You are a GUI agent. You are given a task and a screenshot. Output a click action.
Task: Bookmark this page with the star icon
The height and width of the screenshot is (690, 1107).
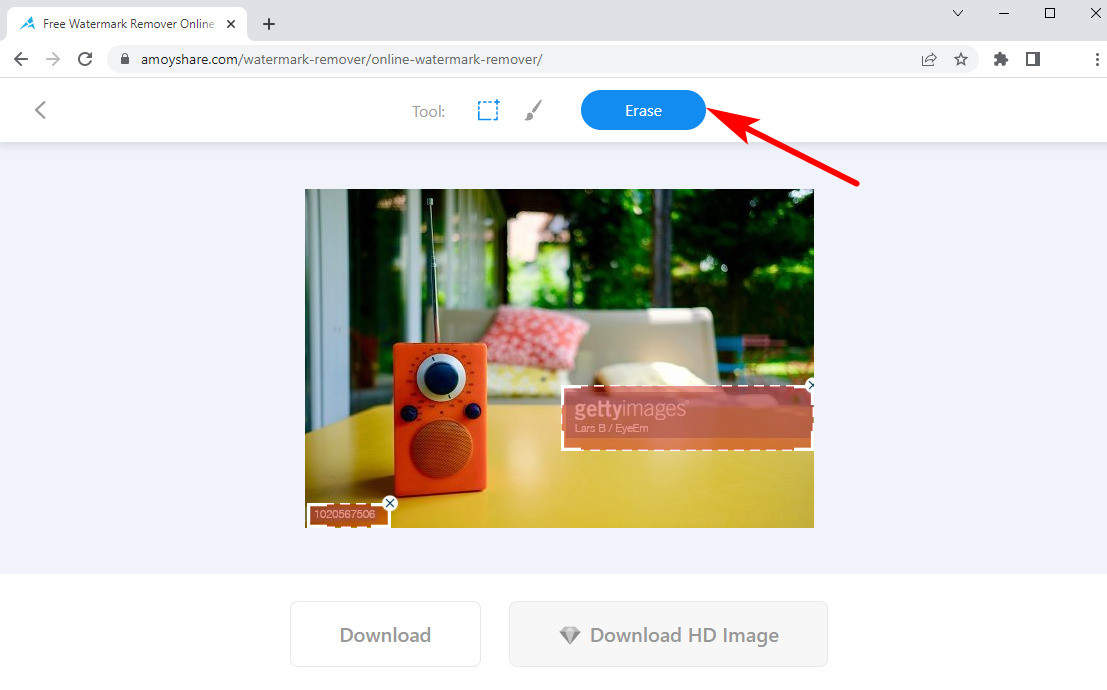point(961,59)
